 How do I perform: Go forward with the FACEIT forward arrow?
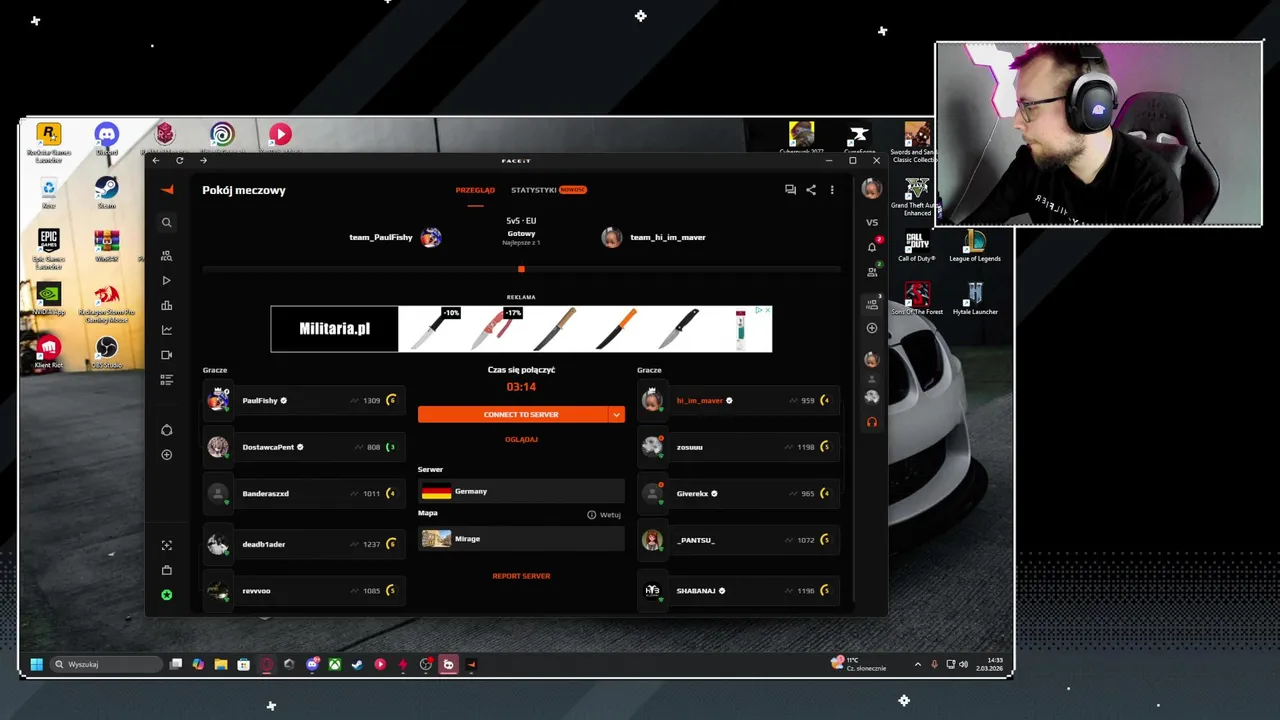tap(203, 160)
